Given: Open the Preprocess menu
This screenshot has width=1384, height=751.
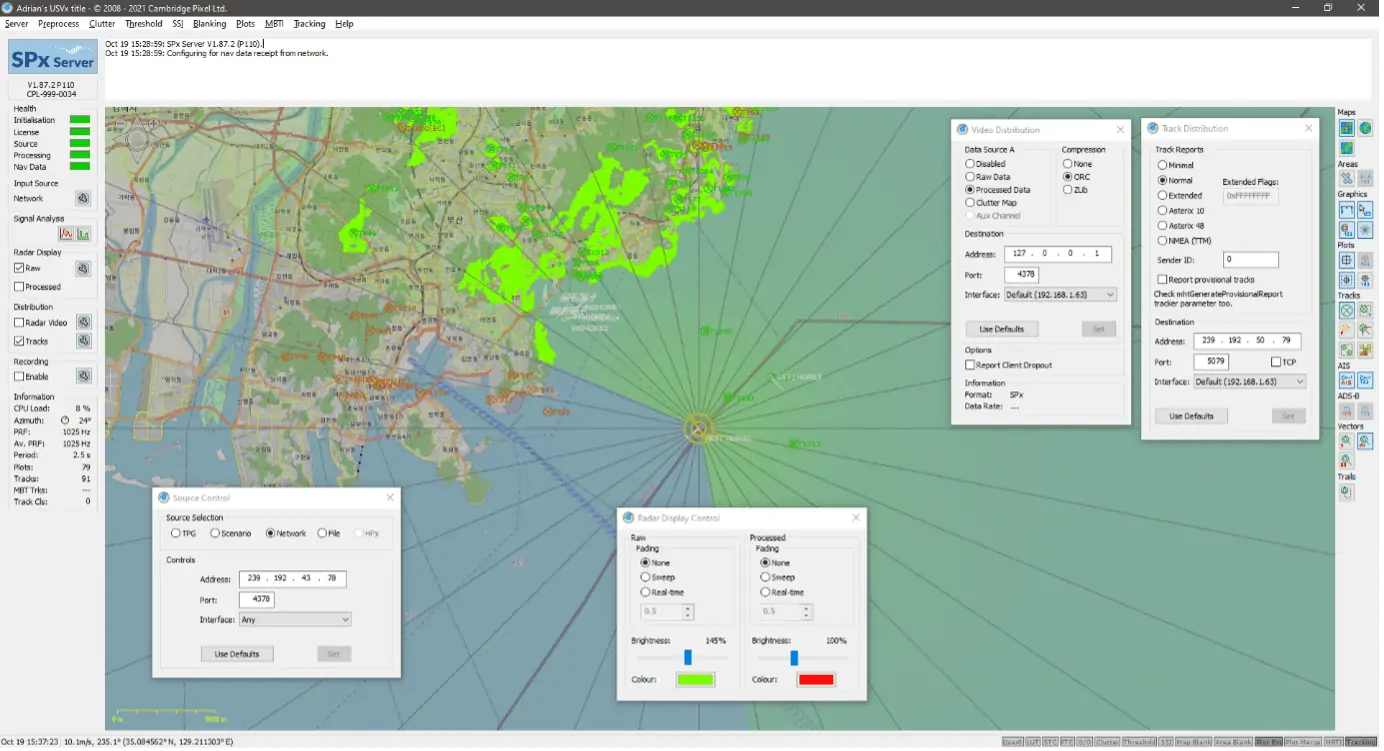Looking at the screenshot, I should 58,24.
